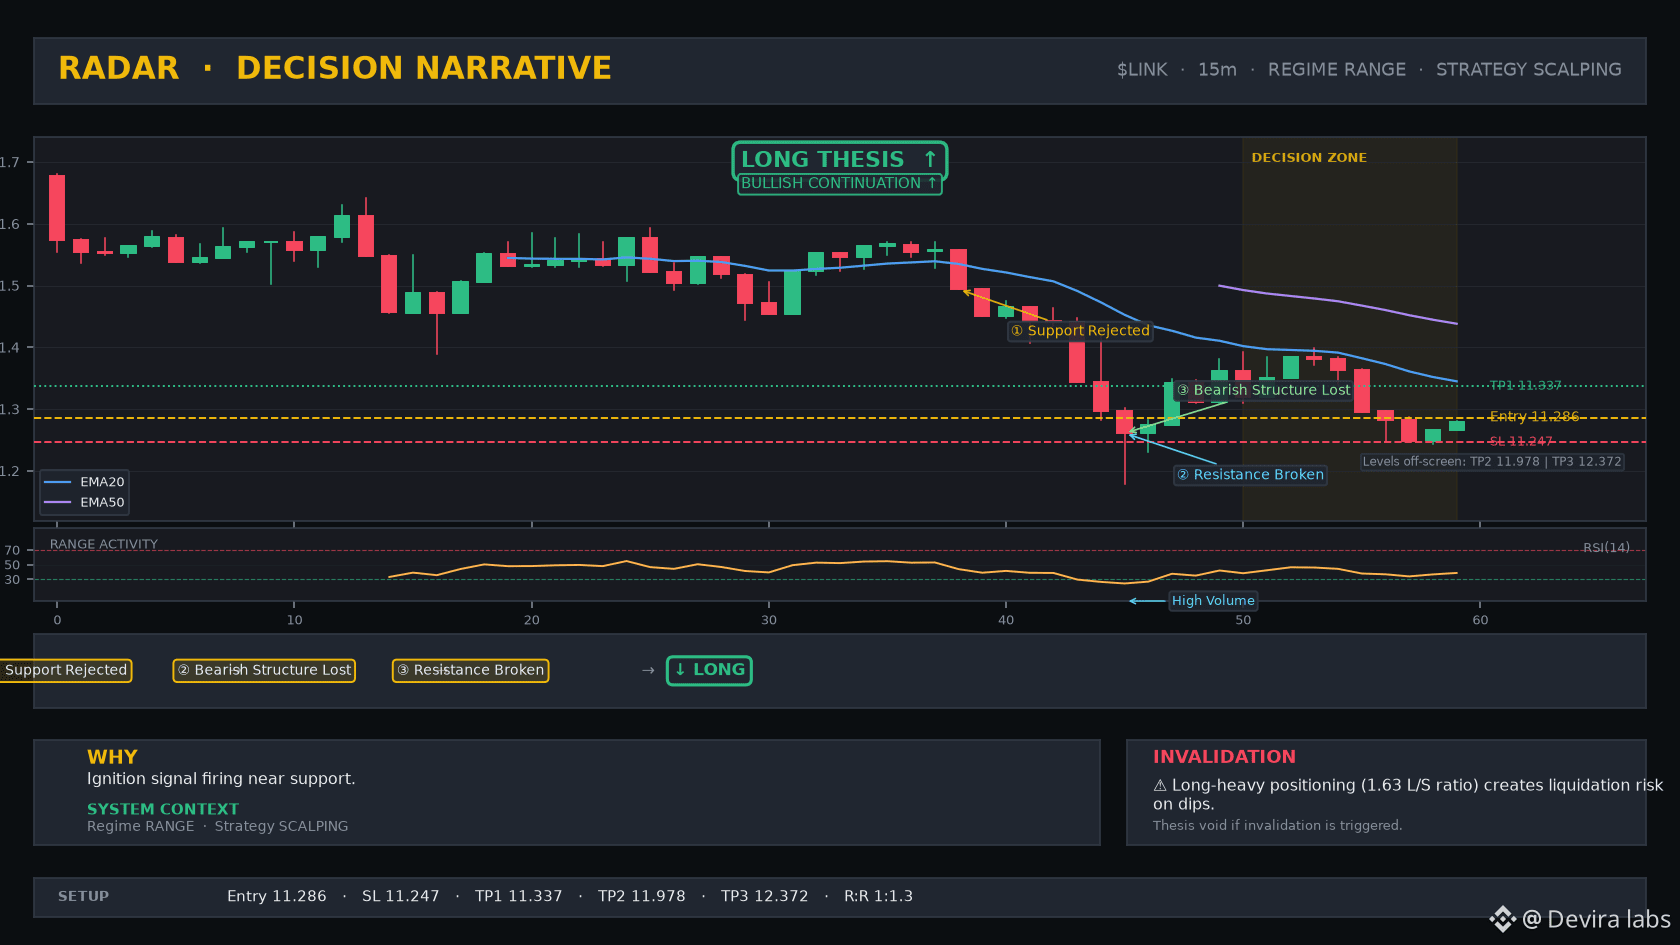The height and width of the screenshot is (945, 1680).
Task: Click the green LONG decision button
Action: (x=709, y=670)
